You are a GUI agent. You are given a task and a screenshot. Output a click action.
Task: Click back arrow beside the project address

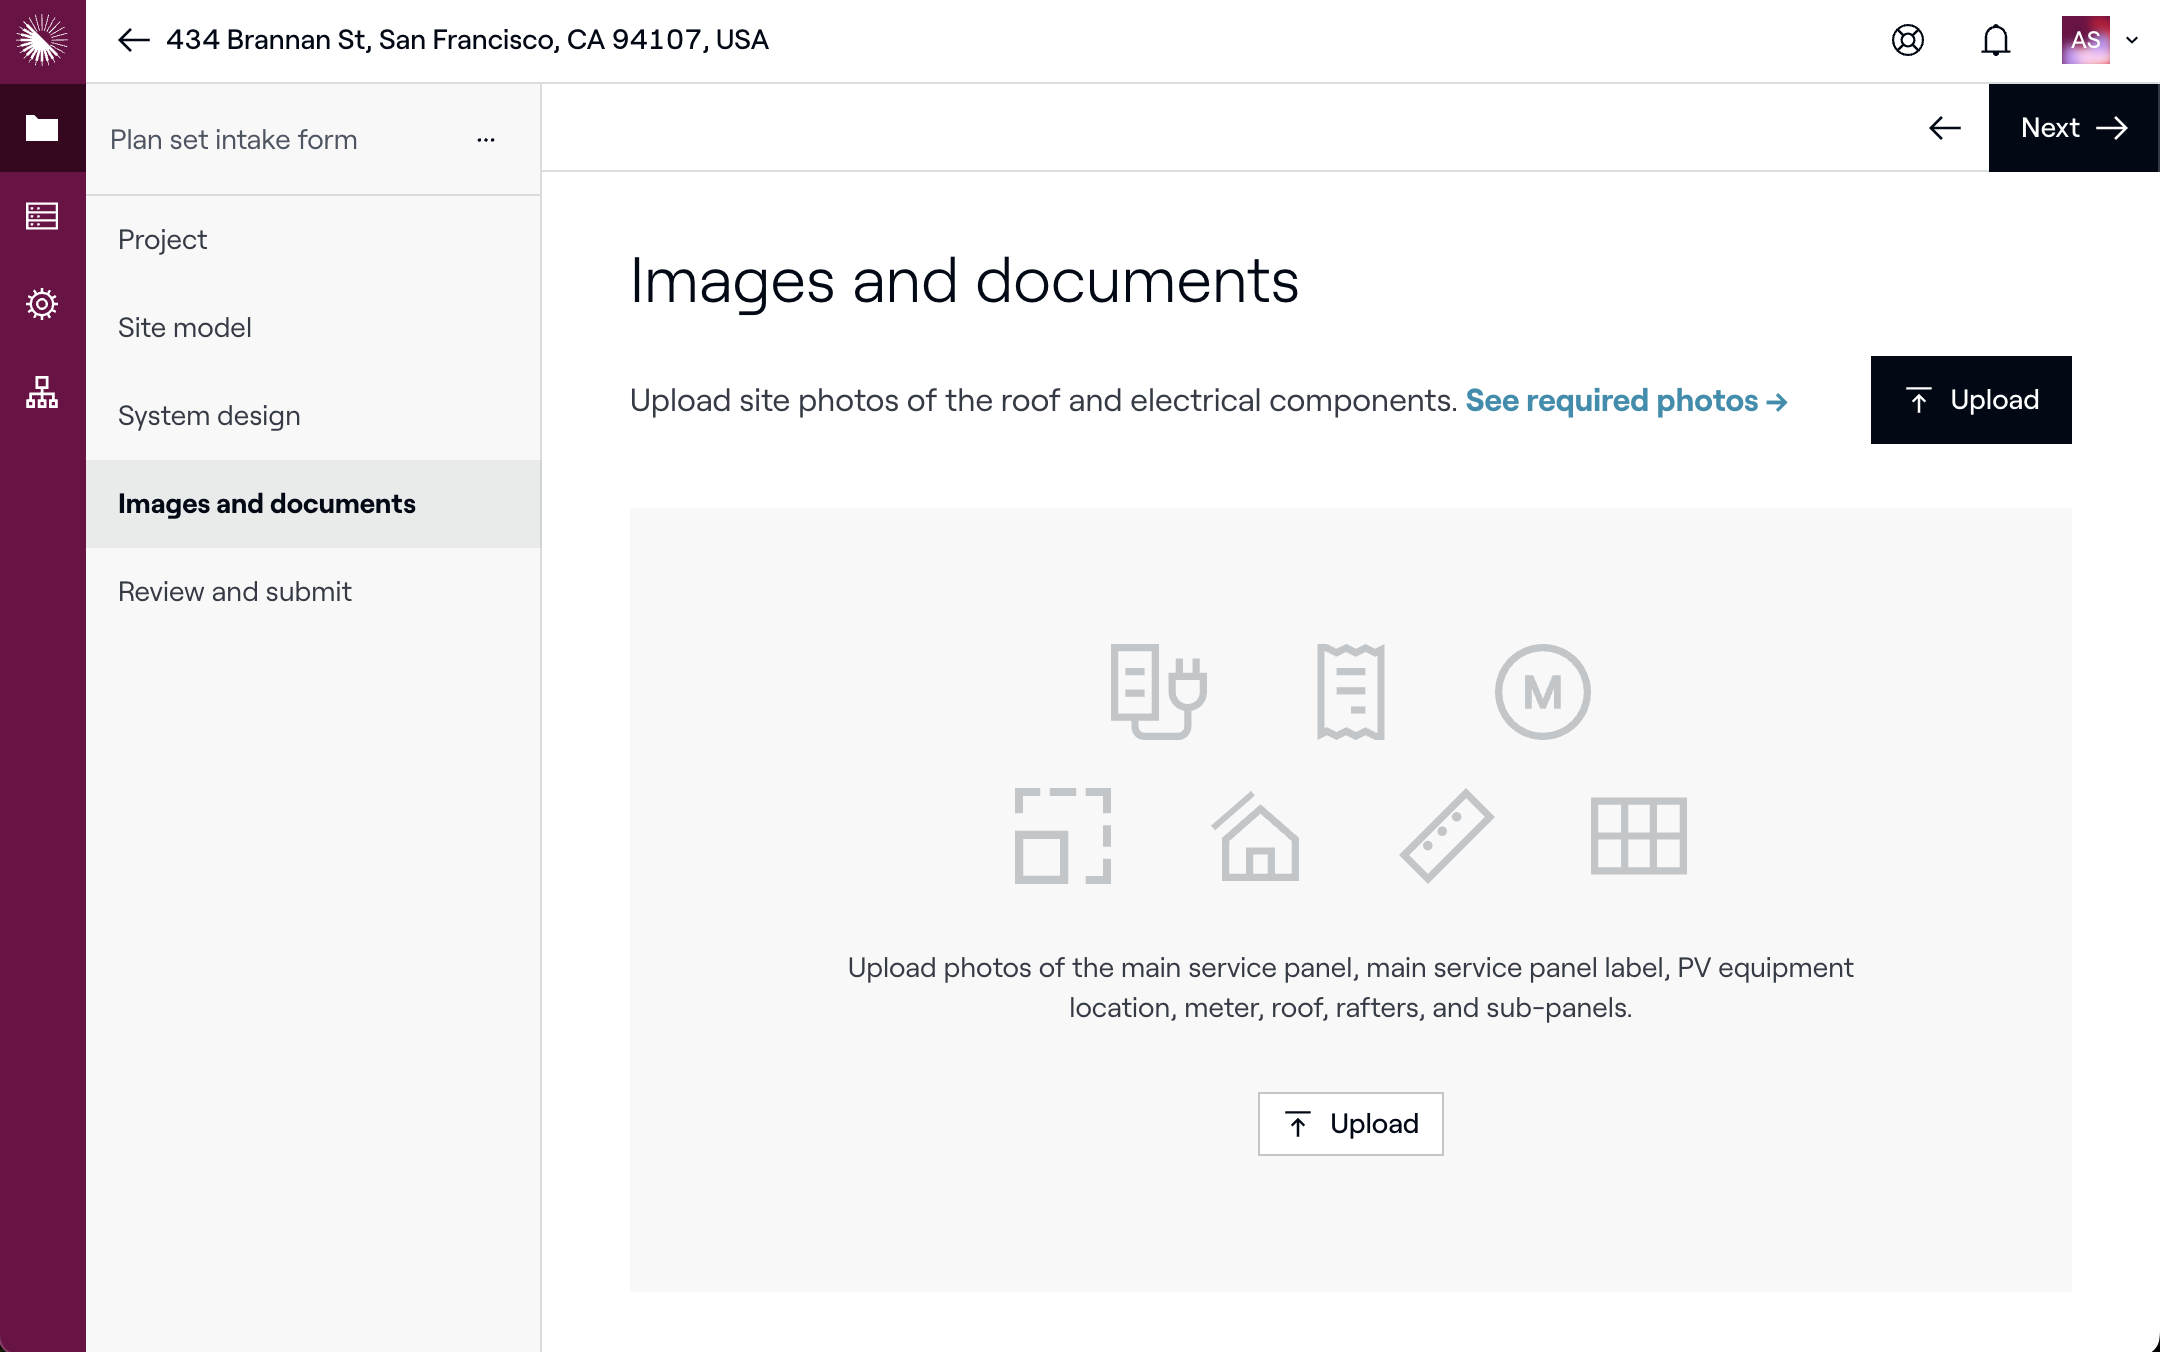(x=133, y=40)
